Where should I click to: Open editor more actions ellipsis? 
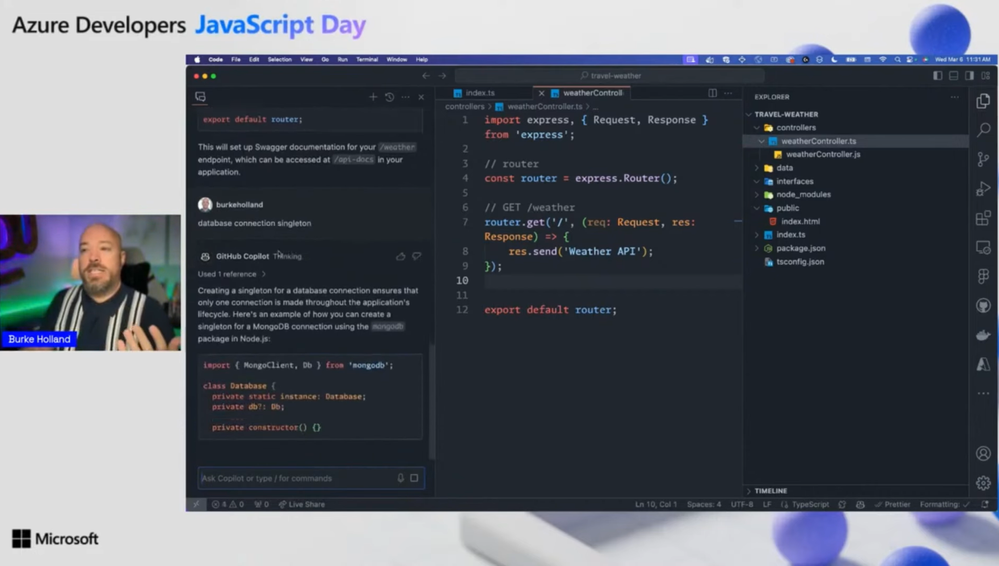[x=728, y=93]
